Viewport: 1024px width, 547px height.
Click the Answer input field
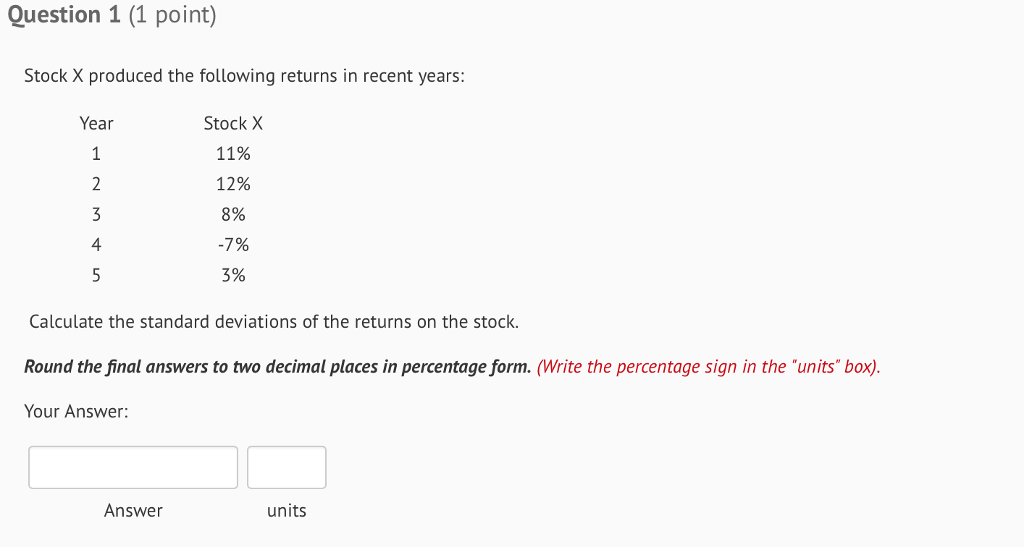coord(133,467)
